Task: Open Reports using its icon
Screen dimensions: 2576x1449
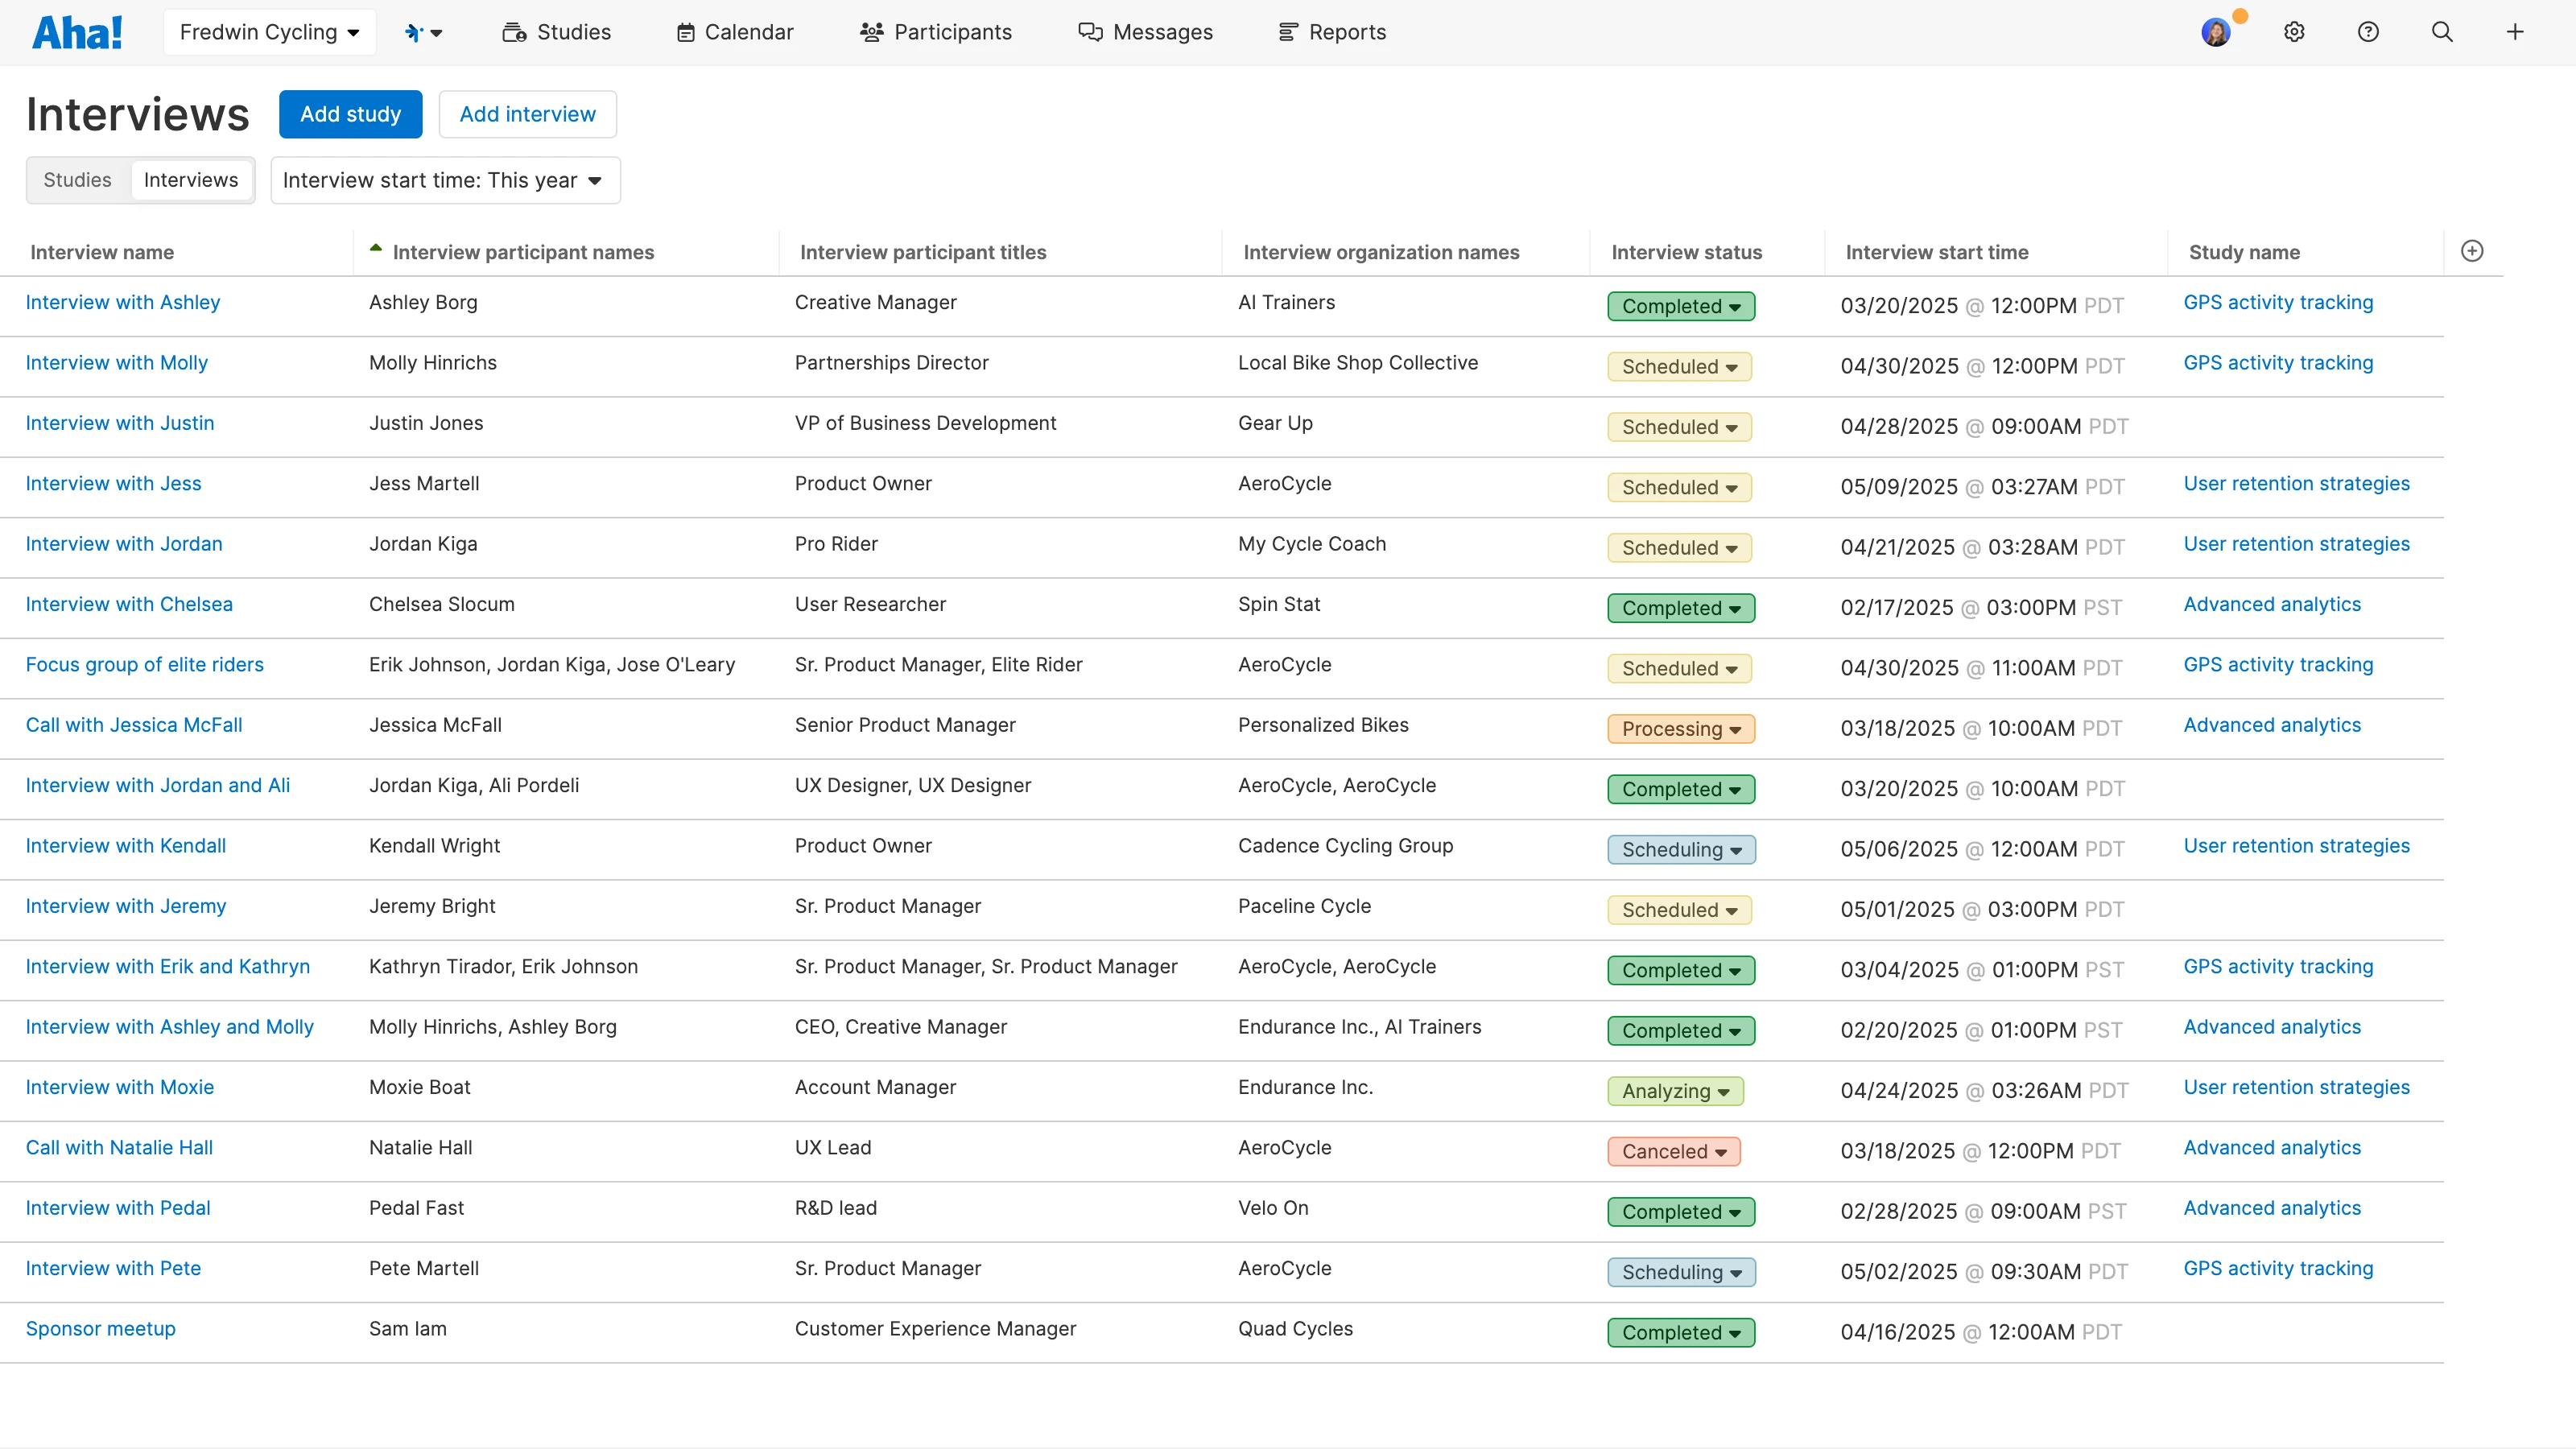Action: tap(1287, 31)
